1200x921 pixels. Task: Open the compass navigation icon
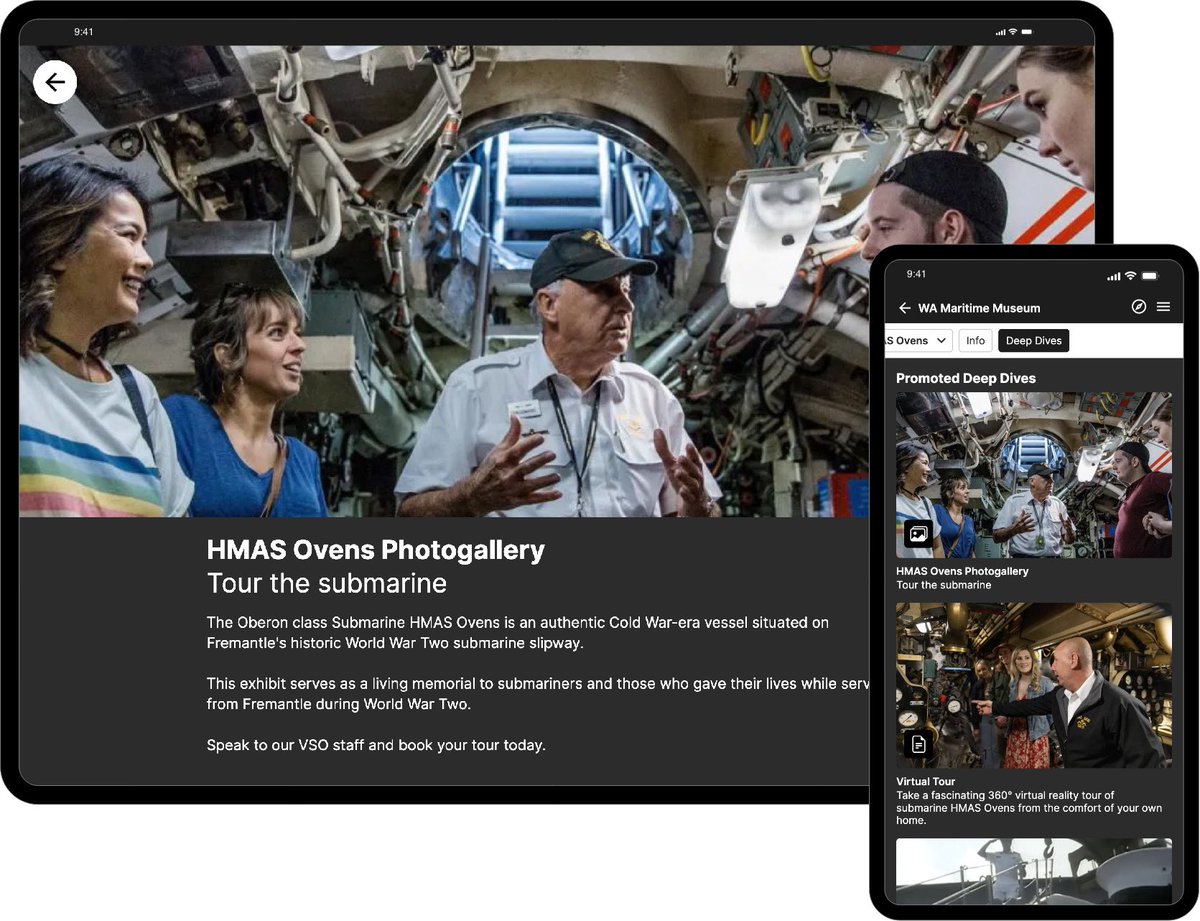[x=1138, y=307]
